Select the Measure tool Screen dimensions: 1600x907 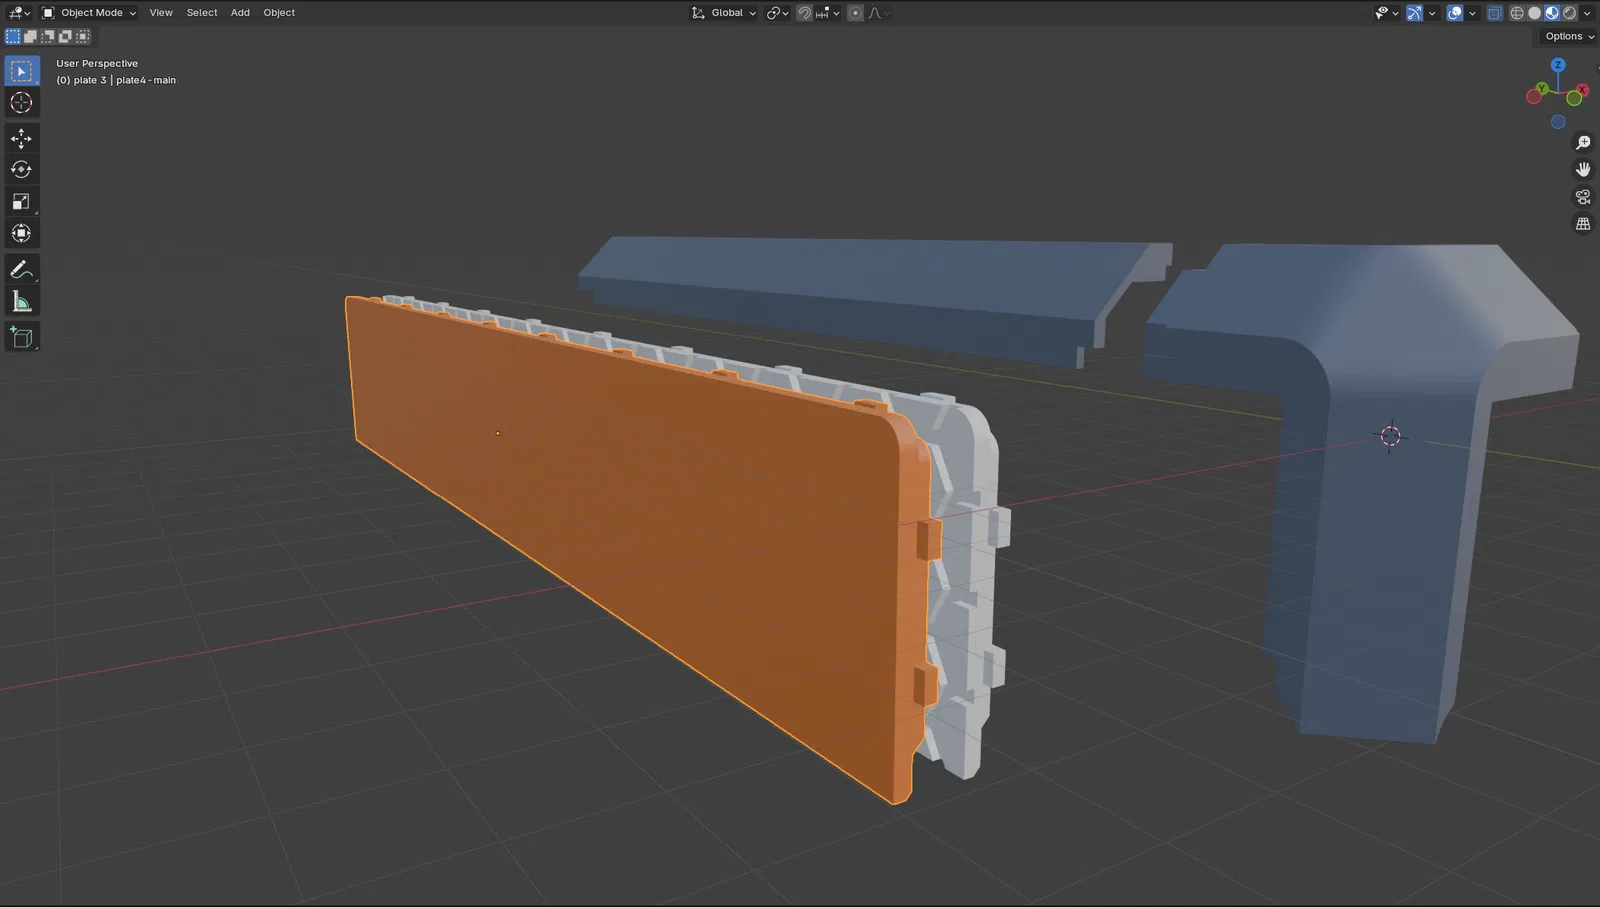tap(21, 302)
